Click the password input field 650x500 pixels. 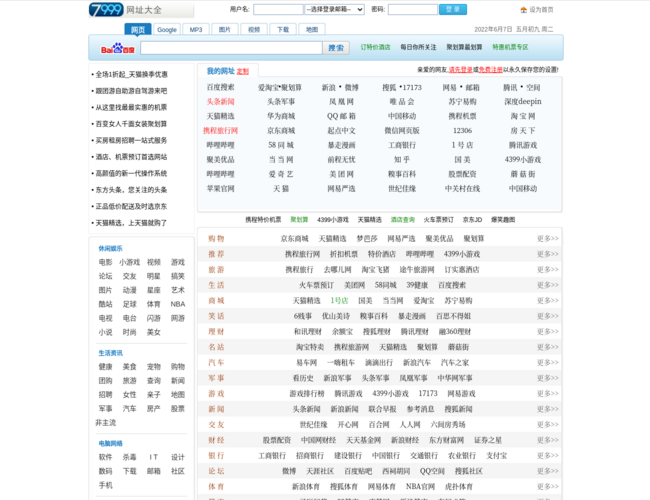(412, 9)
